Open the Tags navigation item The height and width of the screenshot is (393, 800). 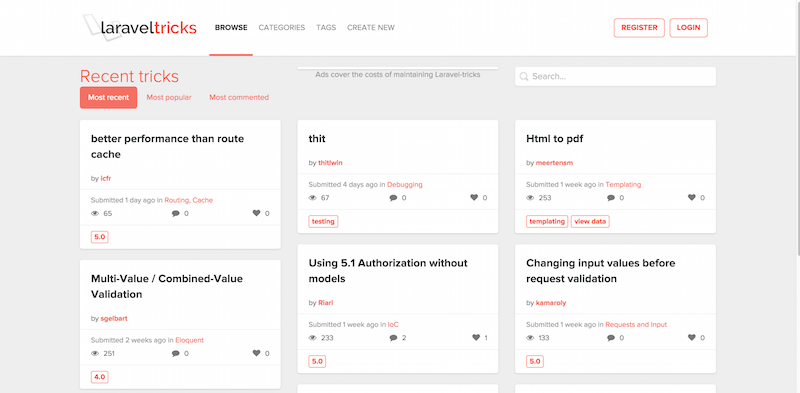pyautogui.click(x=326, y=28)
